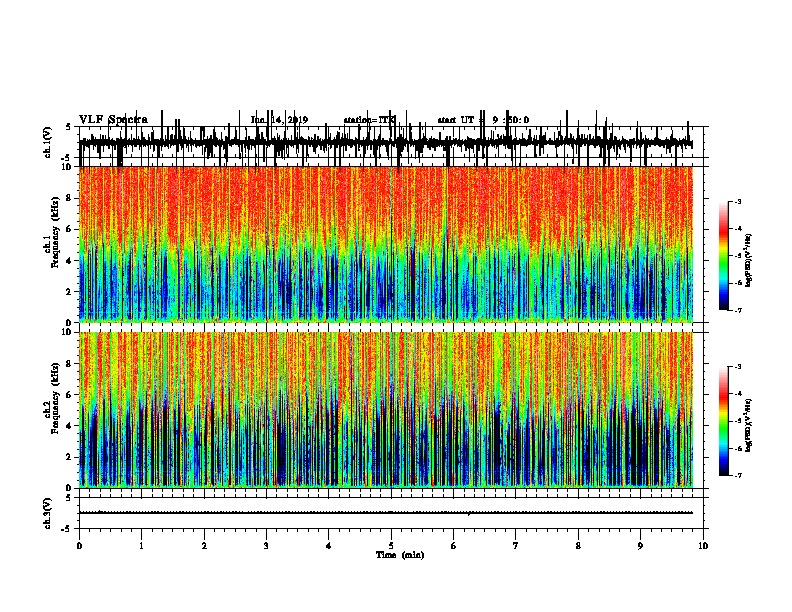Click the '3' minute tick label
The image size is (792, 612).
click(x=266, y=546)
